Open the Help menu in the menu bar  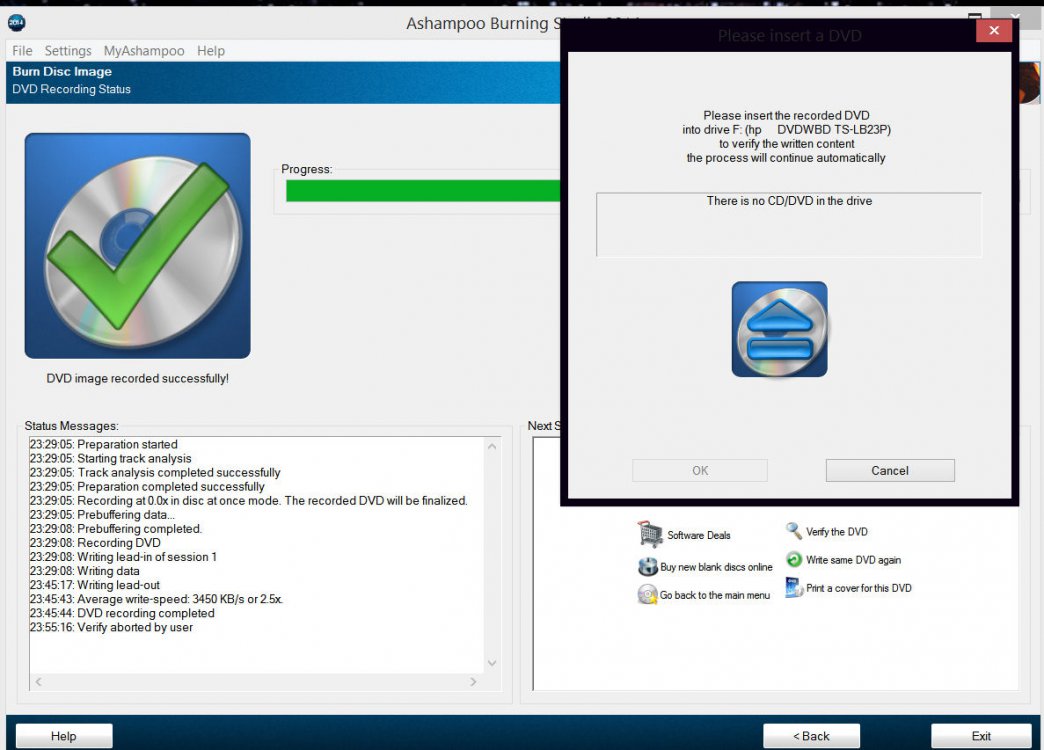(211, 51)
